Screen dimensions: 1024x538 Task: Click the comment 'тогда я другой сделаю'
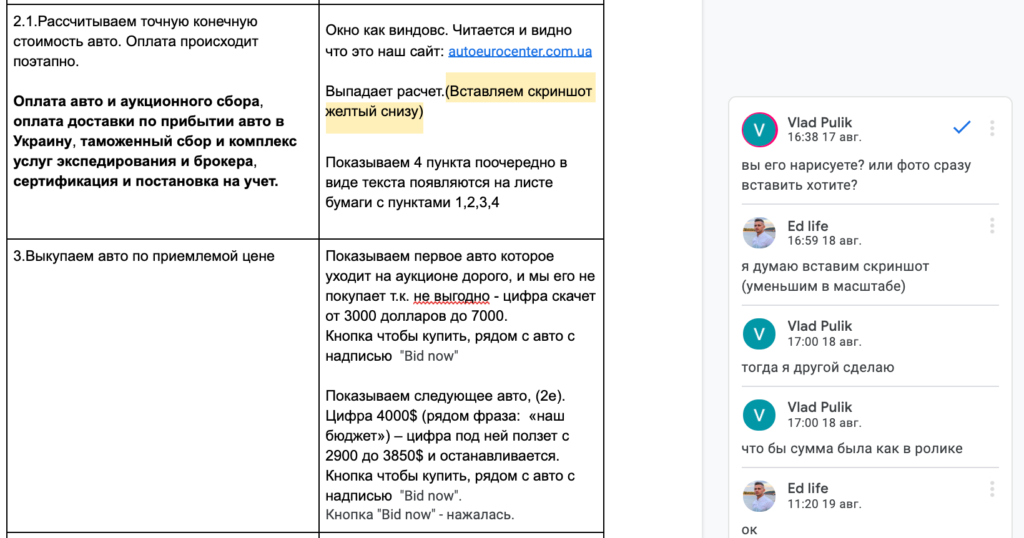(x=818, y=368)
